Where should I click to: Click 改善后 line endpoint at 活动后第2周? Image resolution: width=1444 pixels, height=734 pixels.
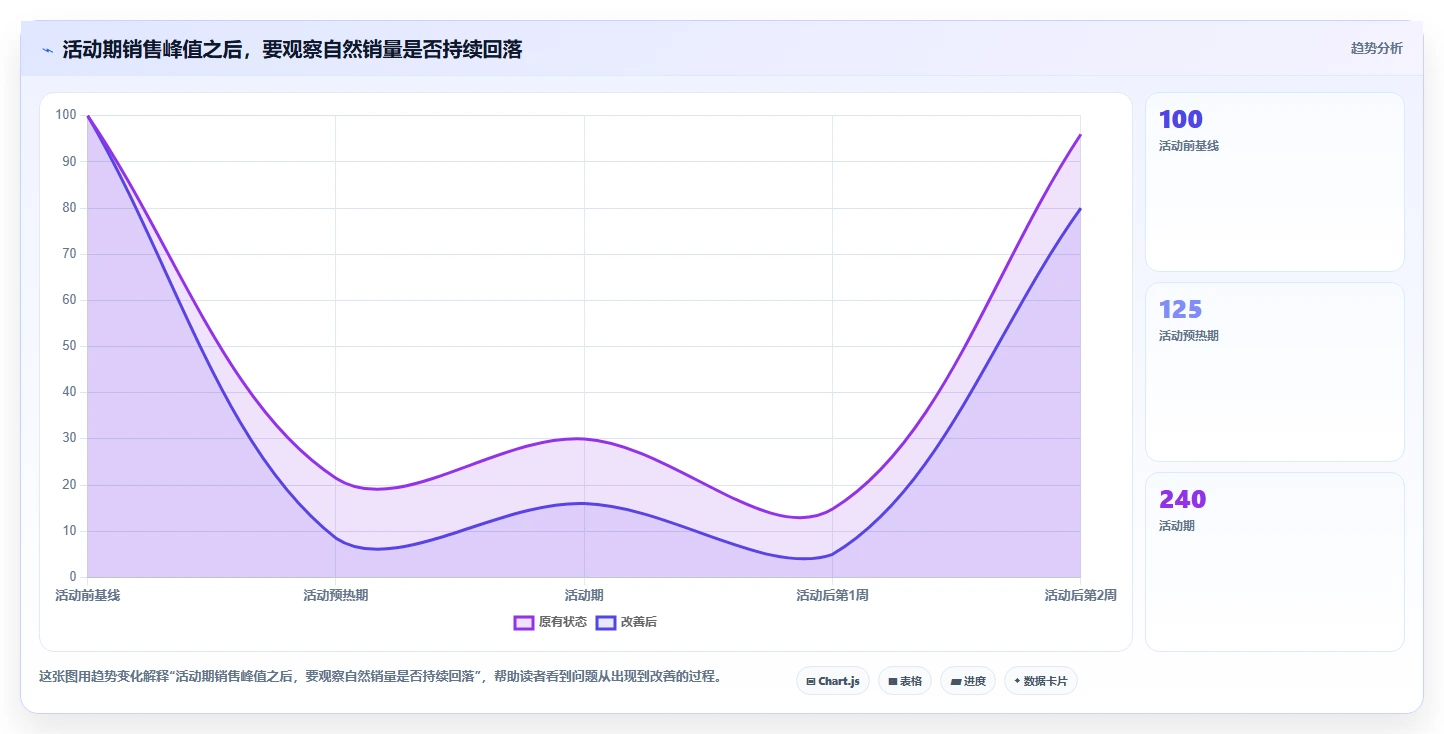tap(1080, 208)
